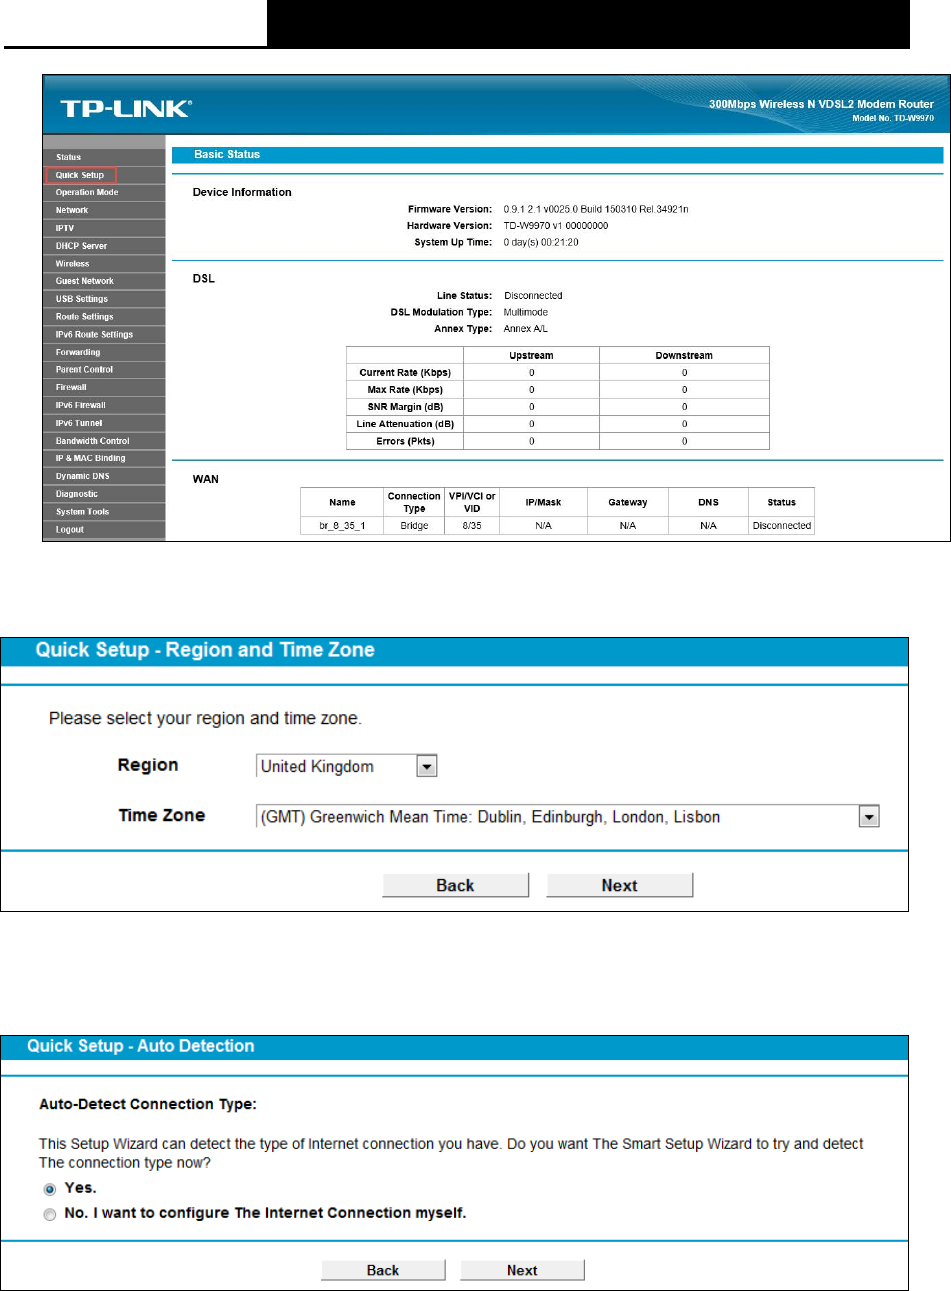Click Back in Region and Time Zone
Viewport: 951px width, 1291px height.
[455, 885]
